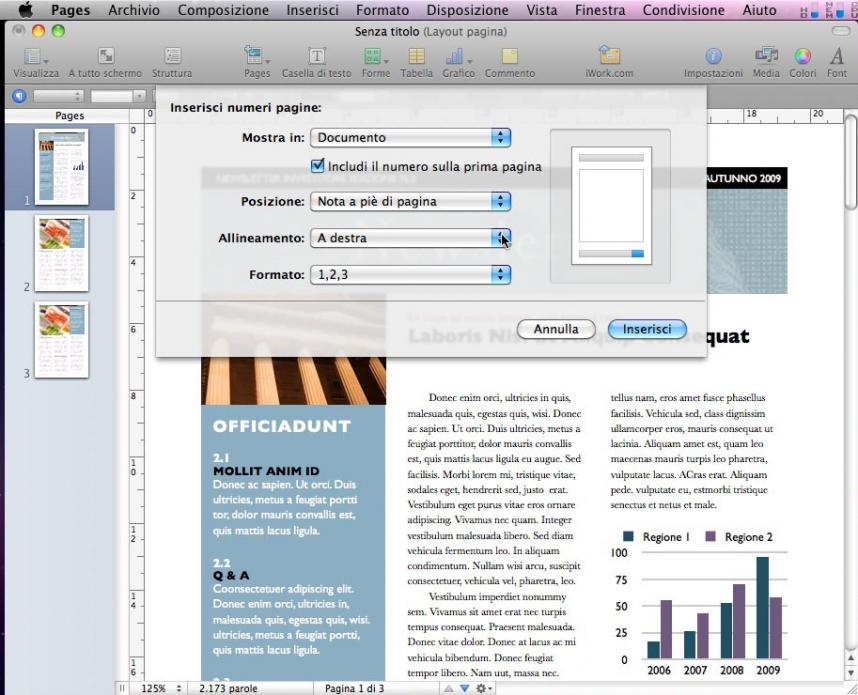This screenshot has height=695, width=858.
Task: Click the Pagina 1 di 3 indicator
Action: [x=354, y=688]
